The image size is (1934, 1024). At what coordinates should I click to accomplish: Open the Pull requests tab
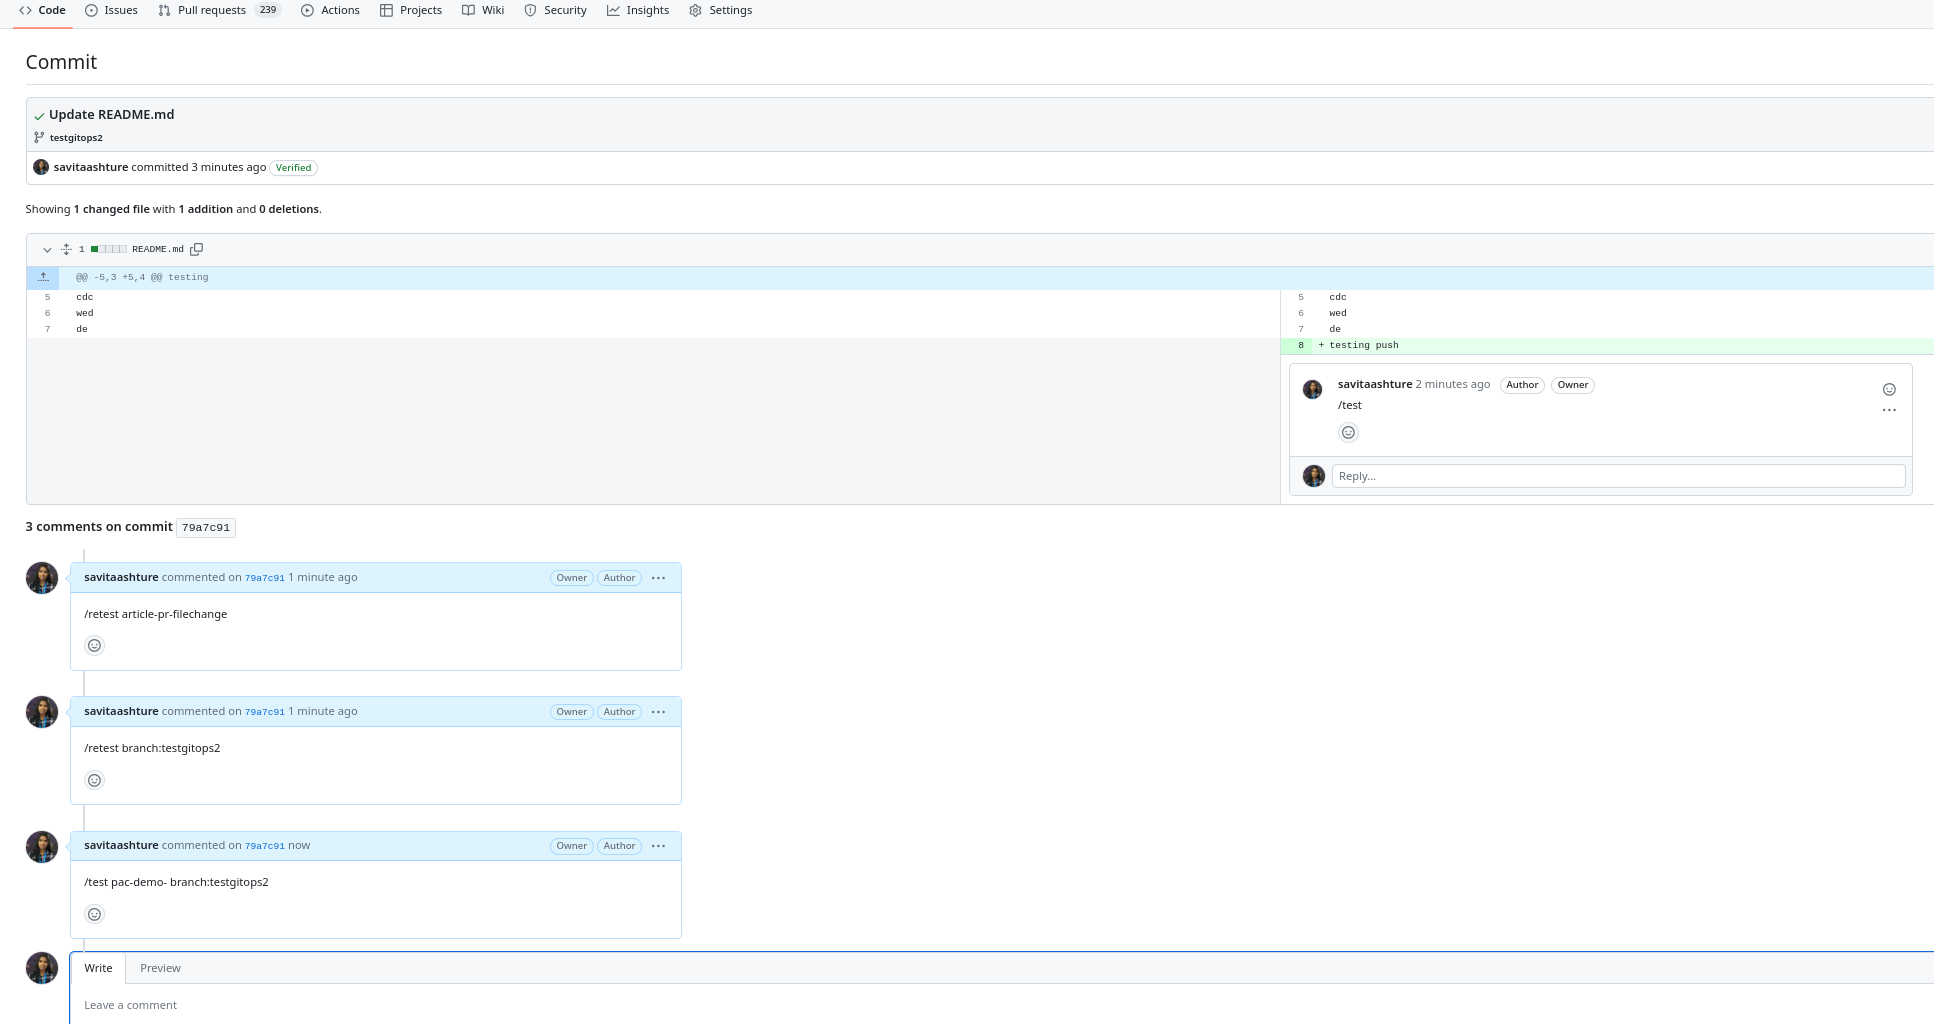click(x=210, y=10)
